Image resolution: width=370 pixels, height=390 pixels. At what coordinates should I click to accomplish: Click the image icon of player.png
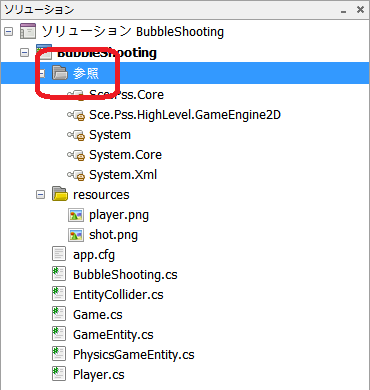tap(76, 215)
